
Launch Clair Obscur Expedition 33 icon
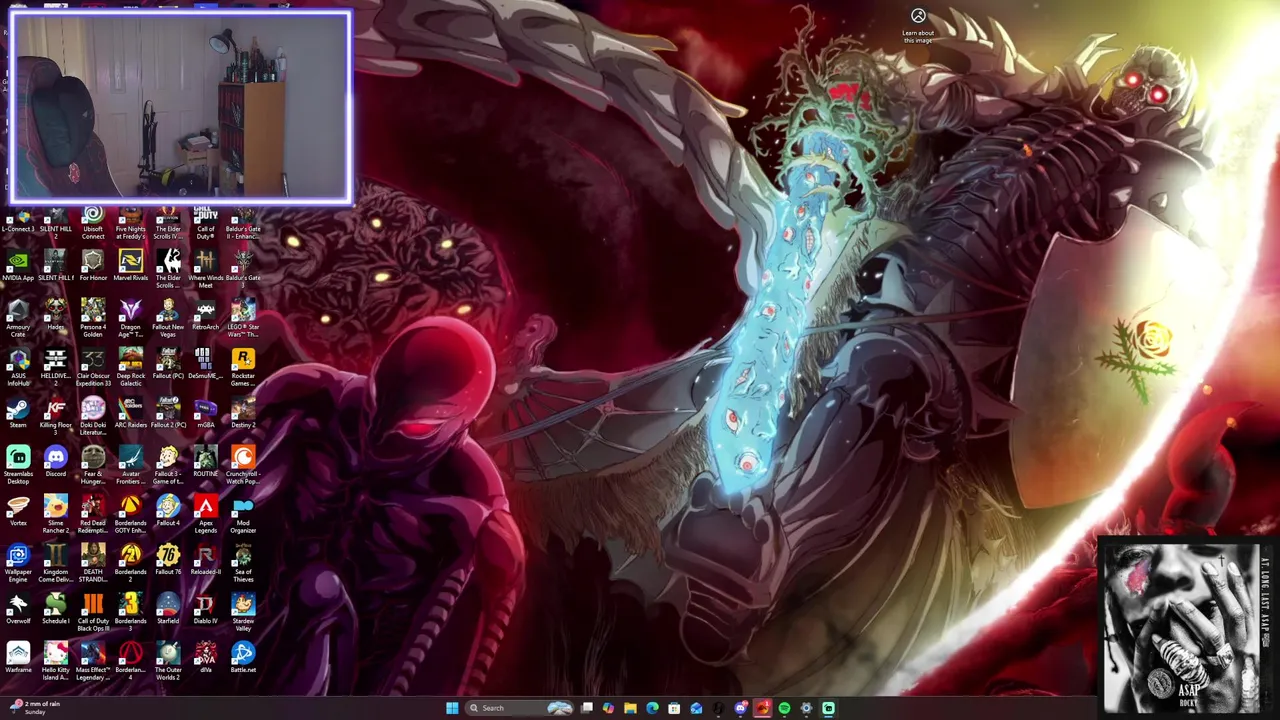click(x=93, y=368)
